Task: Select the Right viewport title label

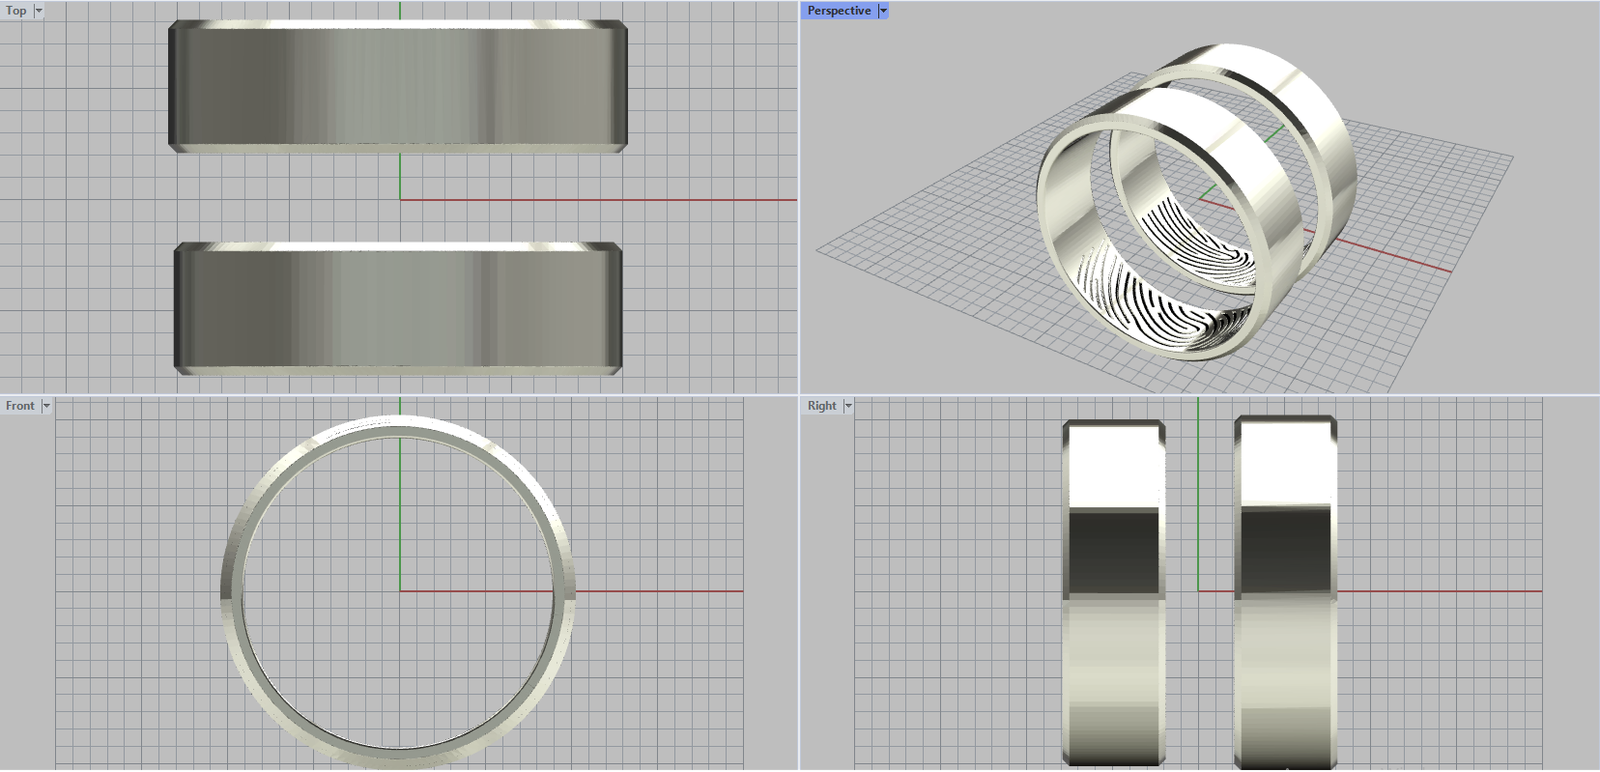Action: click(x=821, y=406)
